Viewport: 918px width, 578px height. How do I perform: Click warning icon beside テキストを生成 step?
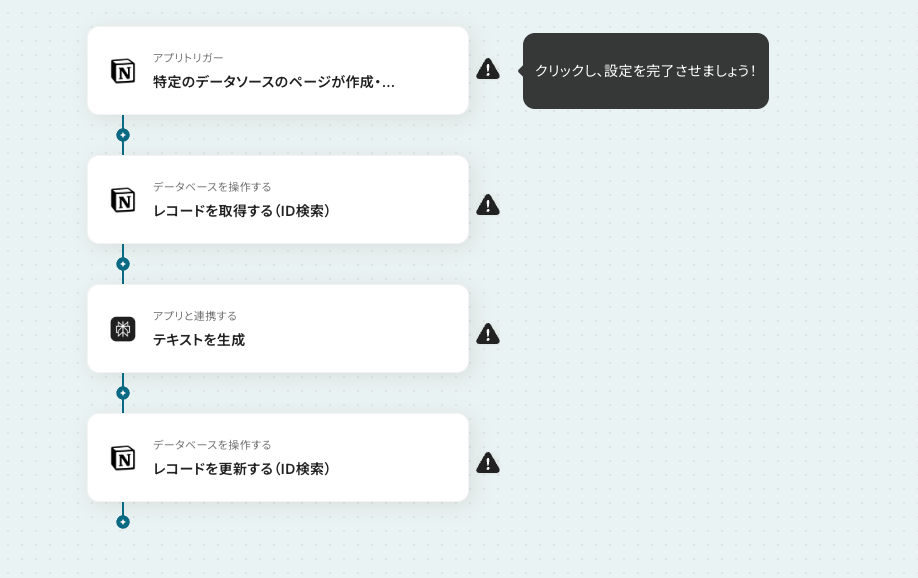click(488, 334)
